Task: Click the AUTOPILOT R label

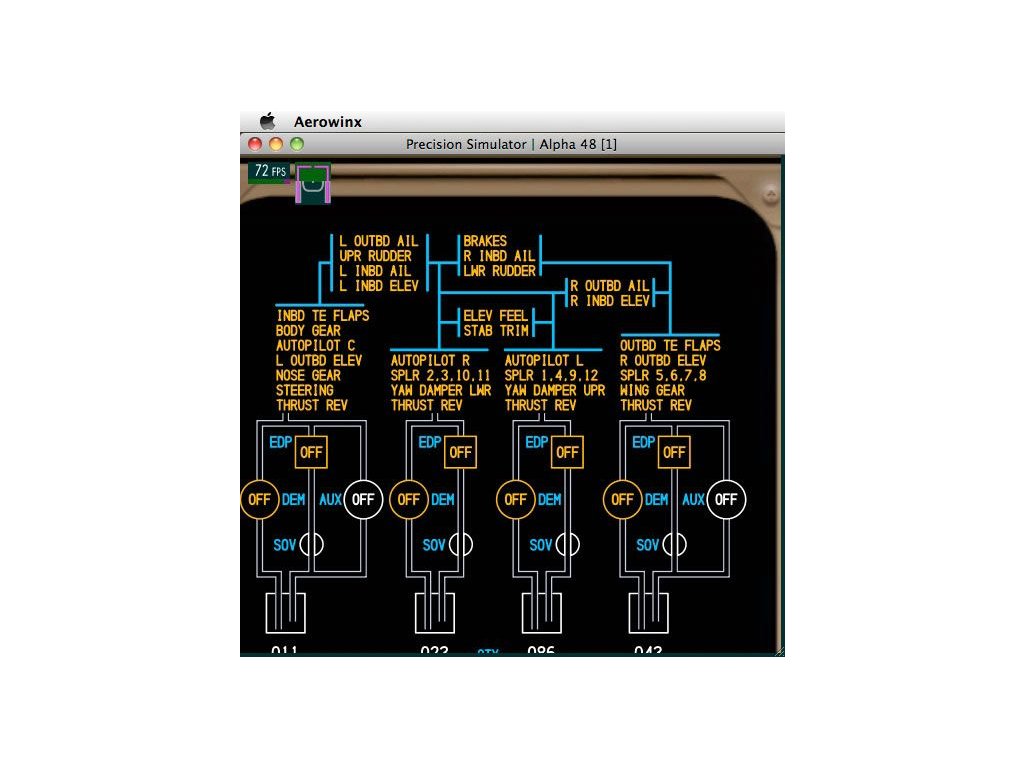Action: pyautogui.click(x=430, y=360)
